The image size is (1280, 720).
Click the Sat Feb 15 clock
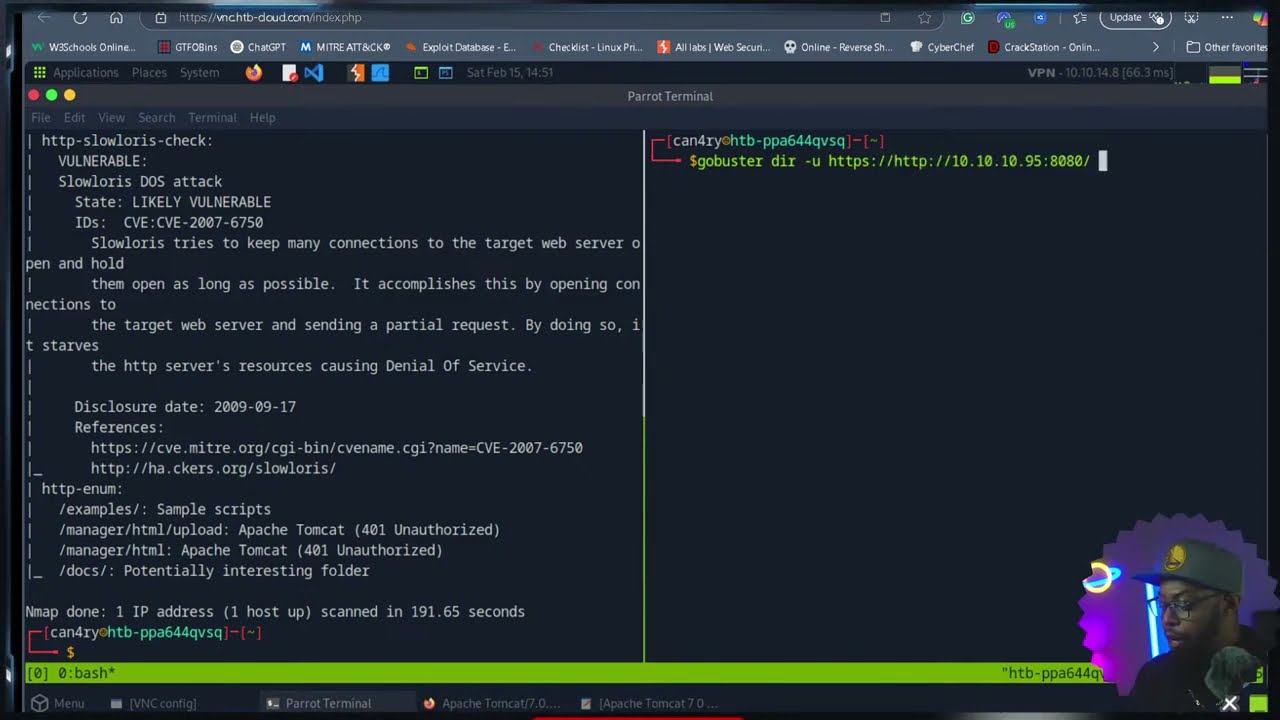[510, 73]
